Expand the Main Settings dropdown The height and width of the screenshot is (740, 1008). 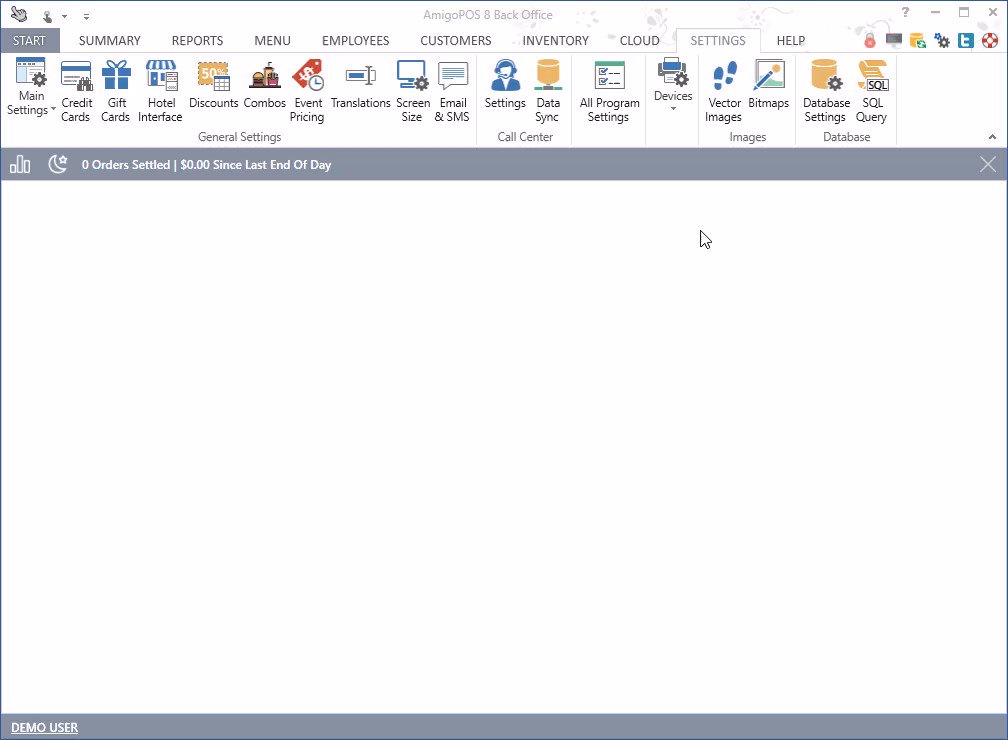(31, 90)
